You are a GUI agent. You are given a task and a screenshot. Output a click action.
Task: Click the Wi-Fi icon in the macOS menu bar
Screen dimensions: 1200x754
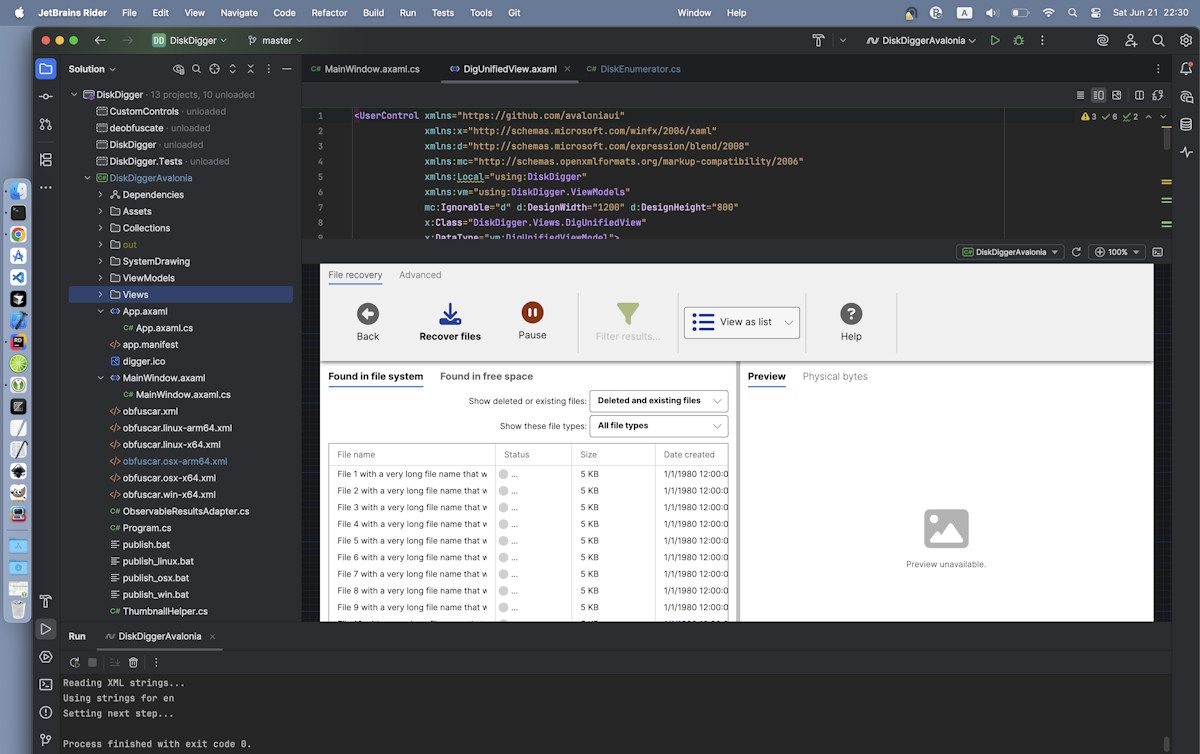1048,13
